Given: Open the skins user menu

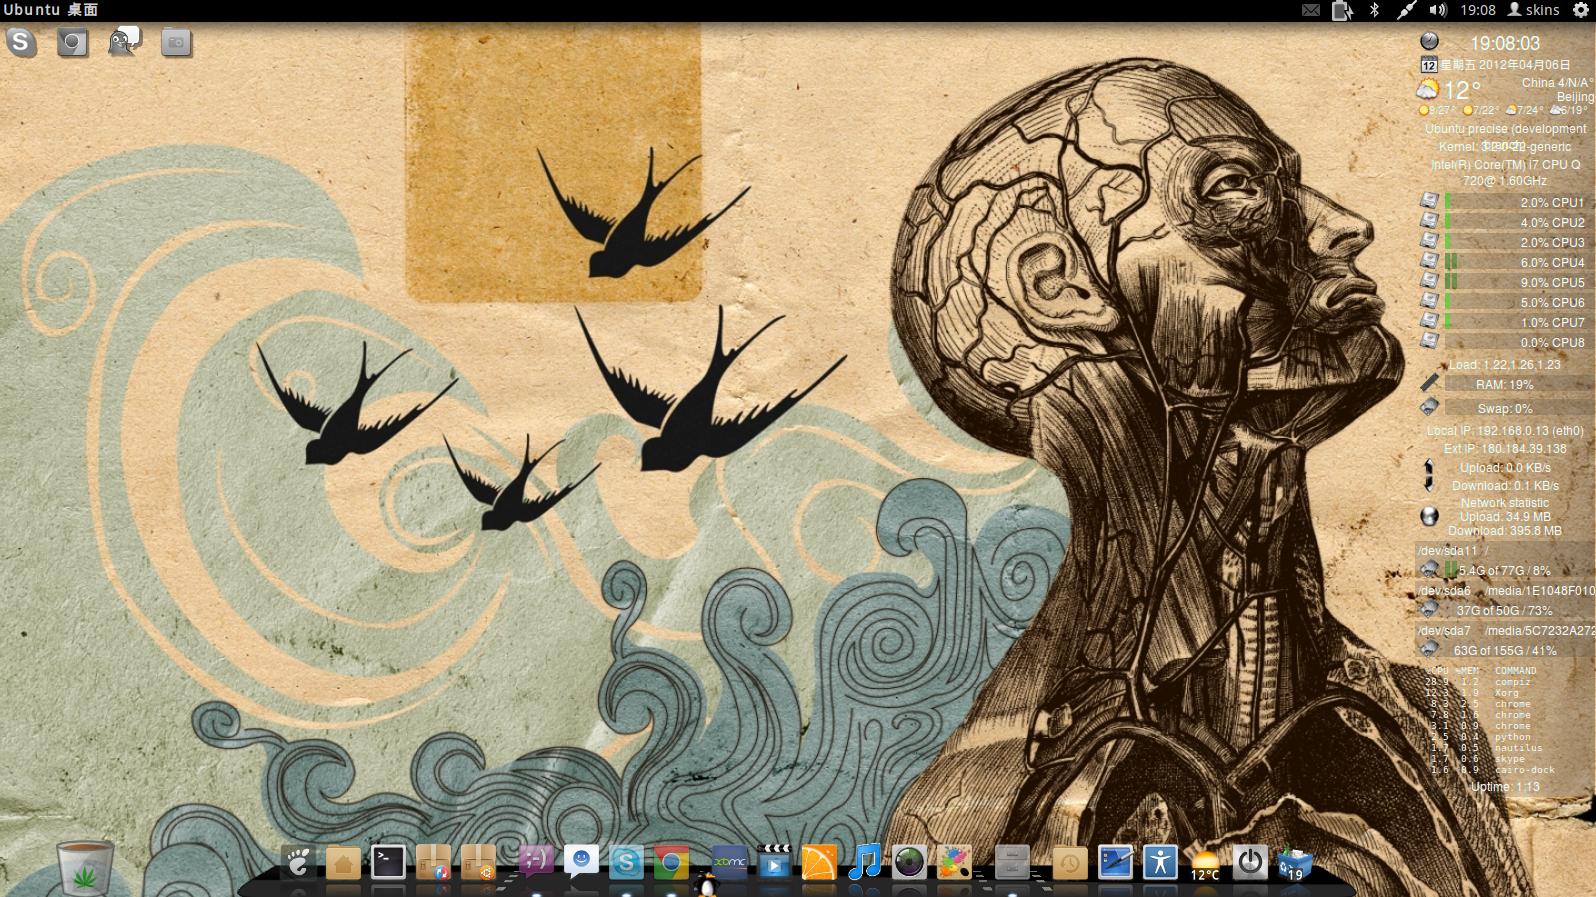Looking at the screenshot, I should click(1534, 10).
